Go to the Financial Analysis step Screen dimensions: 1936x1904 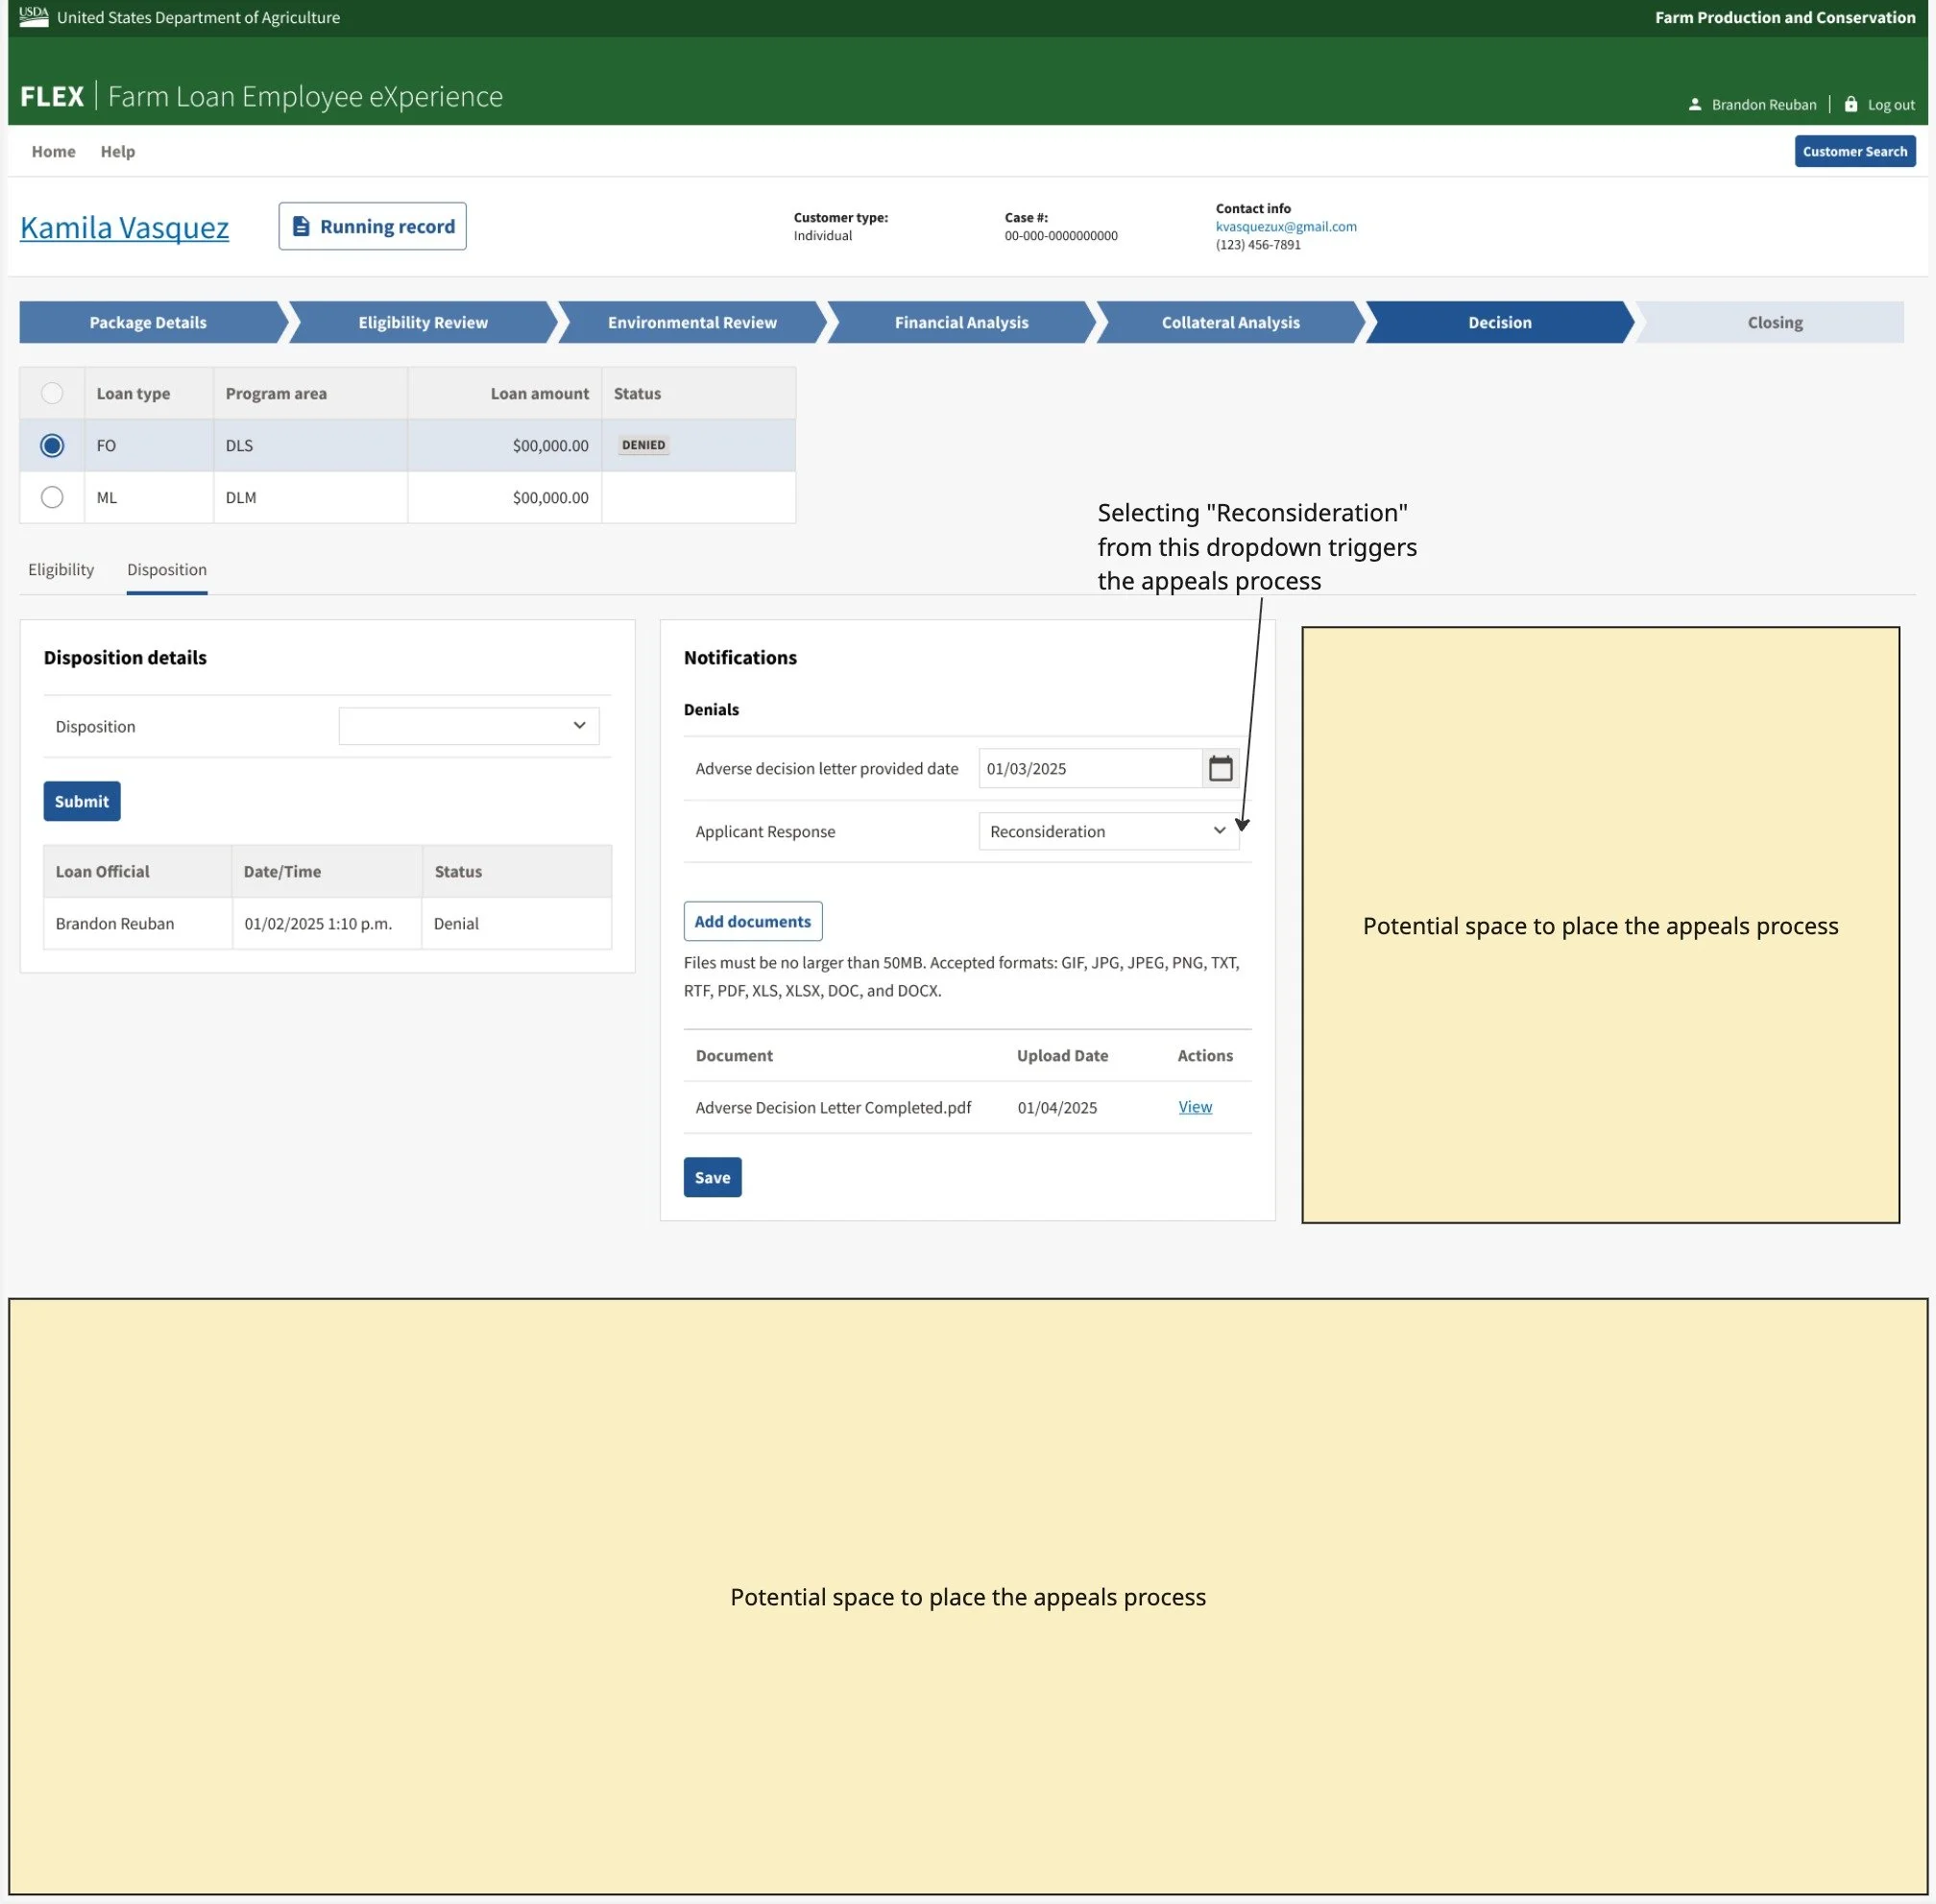(960, 322)
